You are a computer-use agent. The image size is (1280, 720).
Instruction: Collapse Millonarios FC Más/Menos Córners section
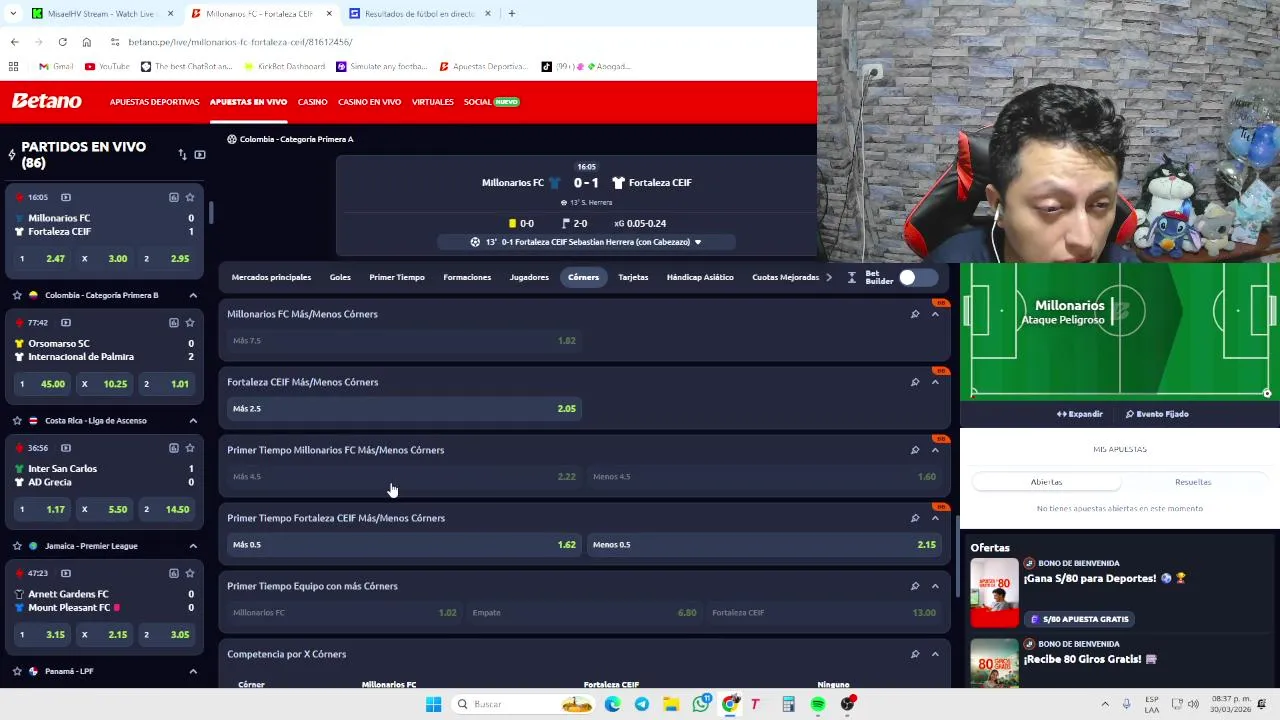[x=935, y=314]
